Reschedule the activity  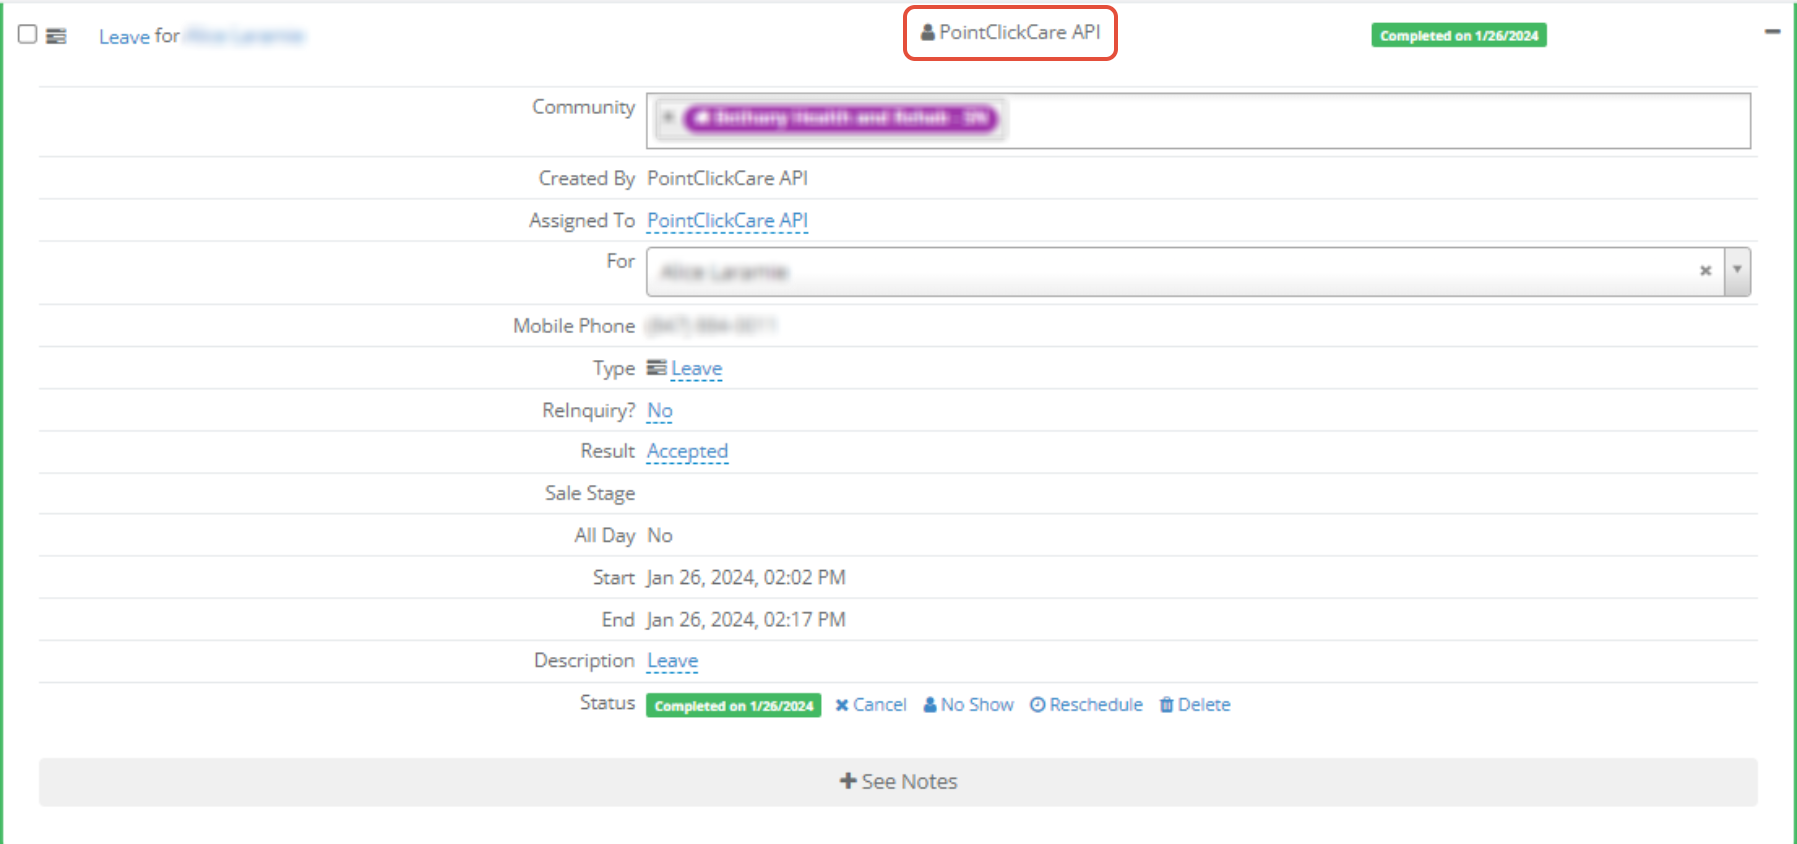[x=1086, y=705]
